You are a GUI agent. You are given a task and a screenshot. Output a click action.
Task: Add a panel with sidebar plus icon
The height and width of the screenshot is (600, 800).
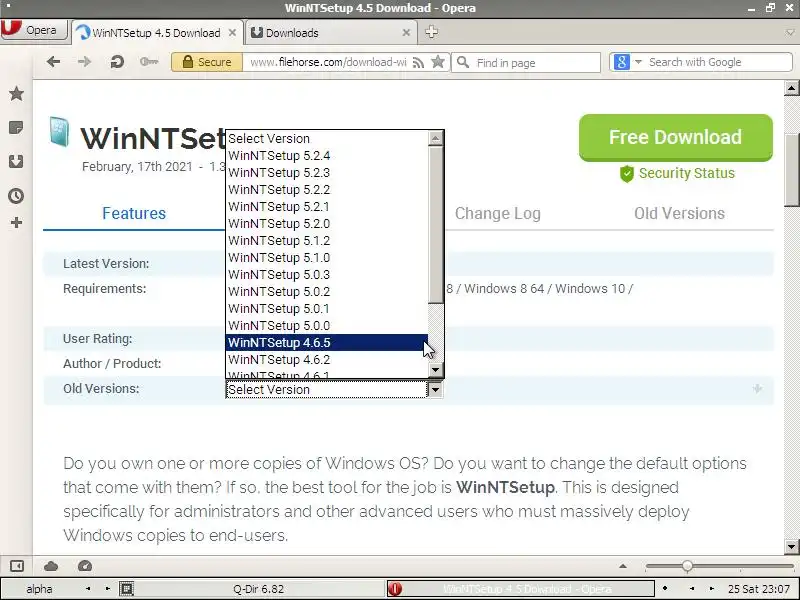pos(16,222)
